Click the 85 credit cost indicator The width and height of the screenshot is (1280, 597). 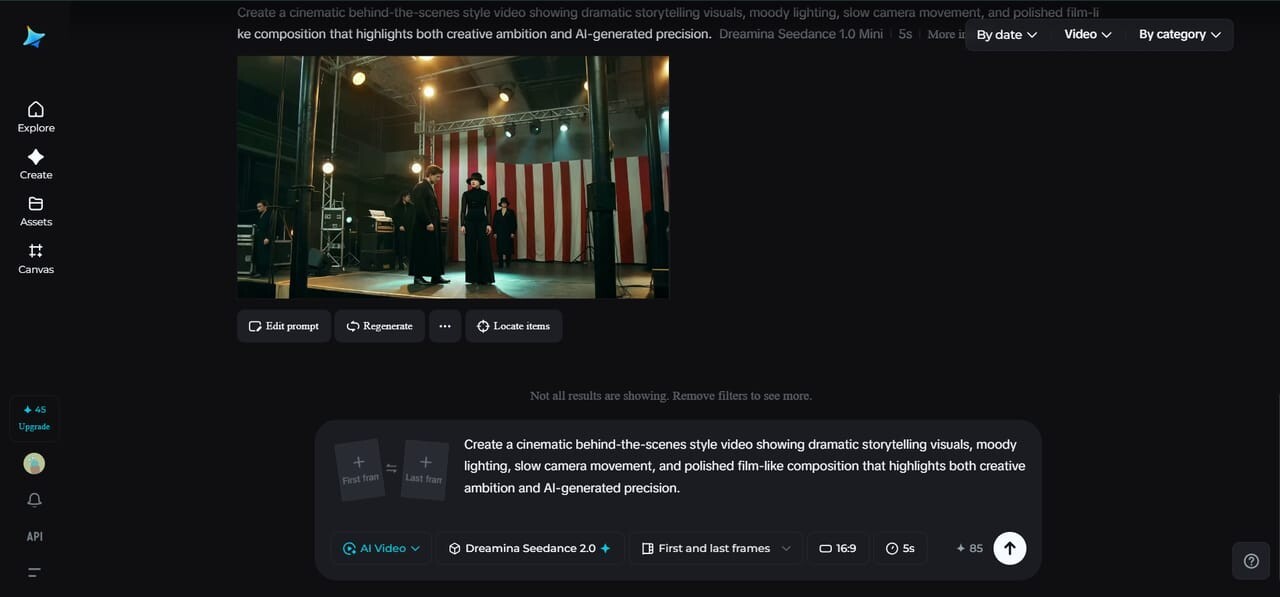tap(969, 548)
